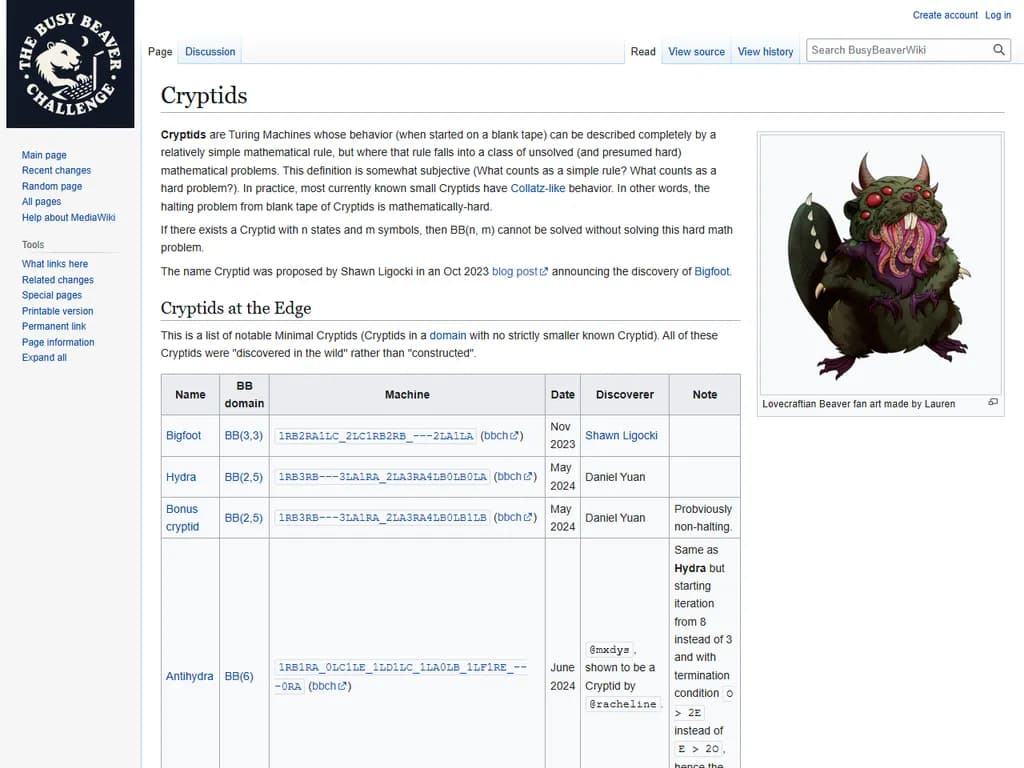Screen dimensions: 1024x768
Task: Click the search magnifying glass icon
Action: pyautogui.click(x=999, y=48)
